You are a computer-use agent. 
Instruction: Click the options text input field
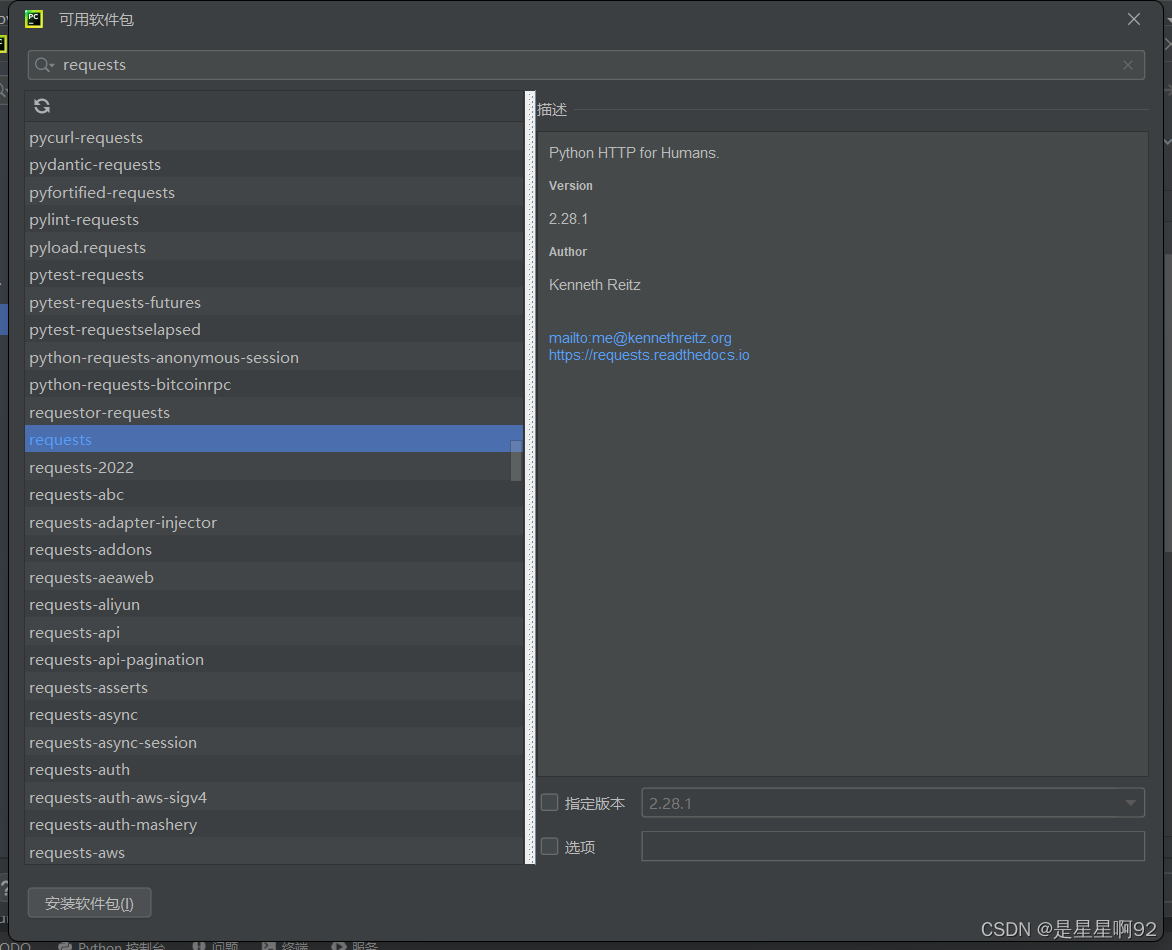[892, 846]
